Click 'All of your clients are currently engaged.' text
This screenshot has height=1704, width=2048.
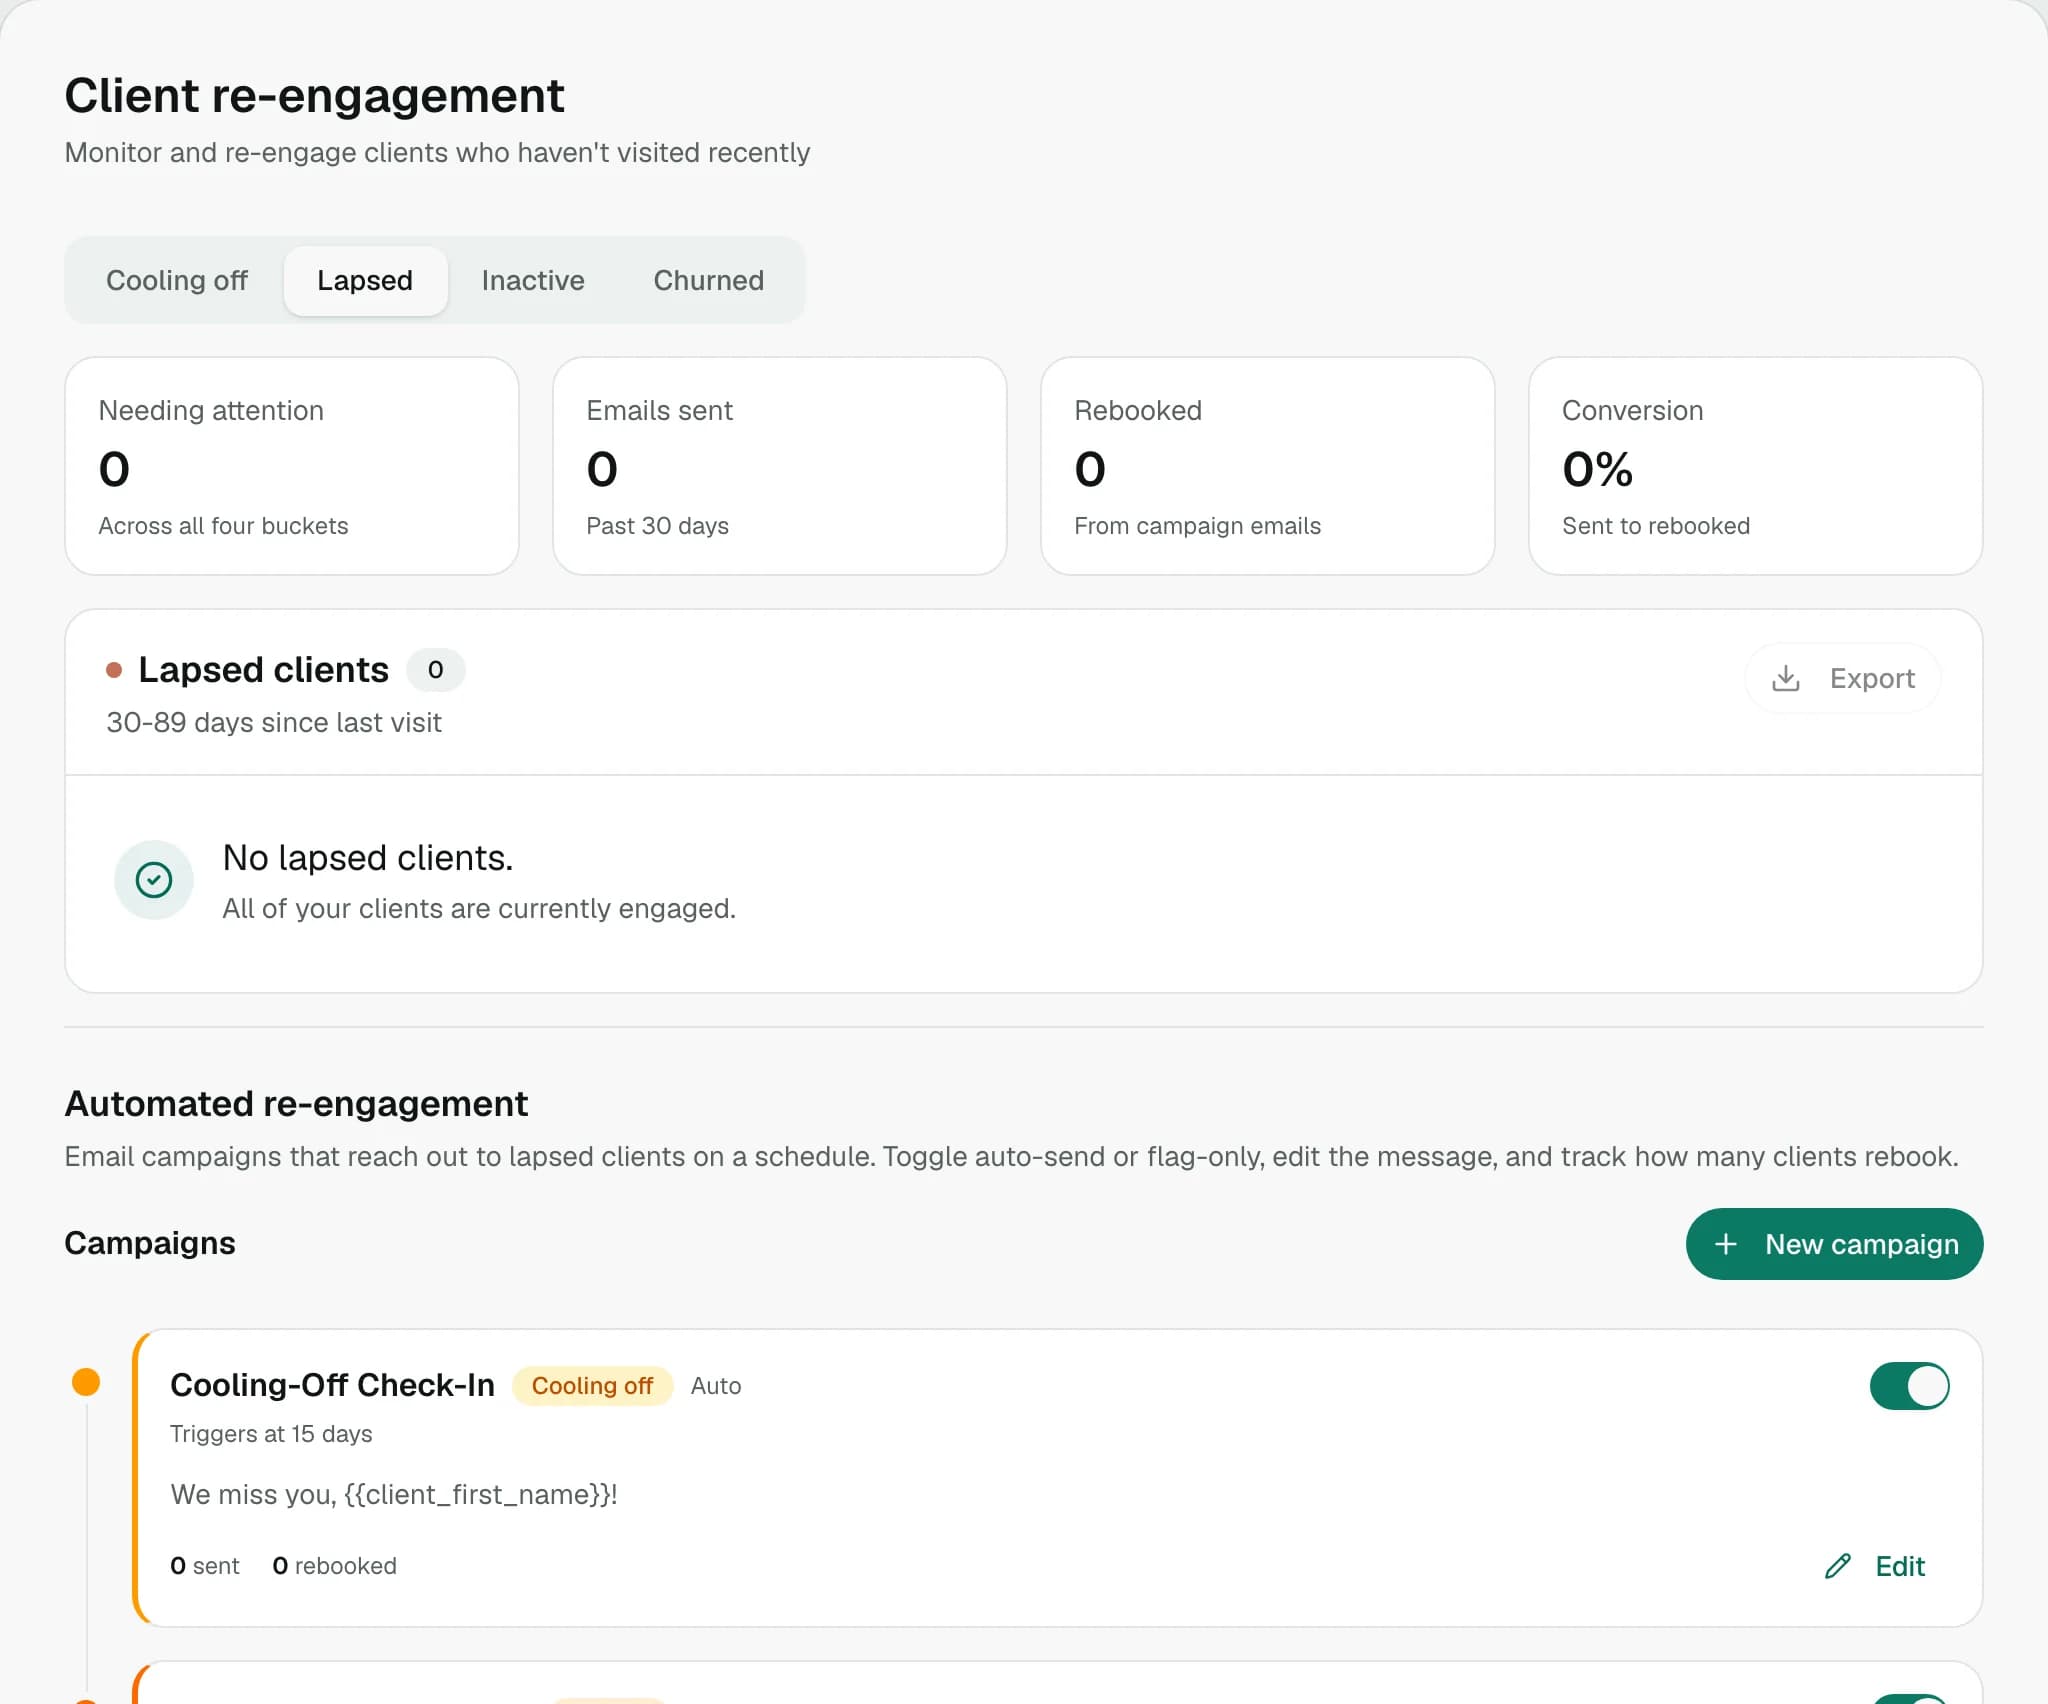(479, 909)
